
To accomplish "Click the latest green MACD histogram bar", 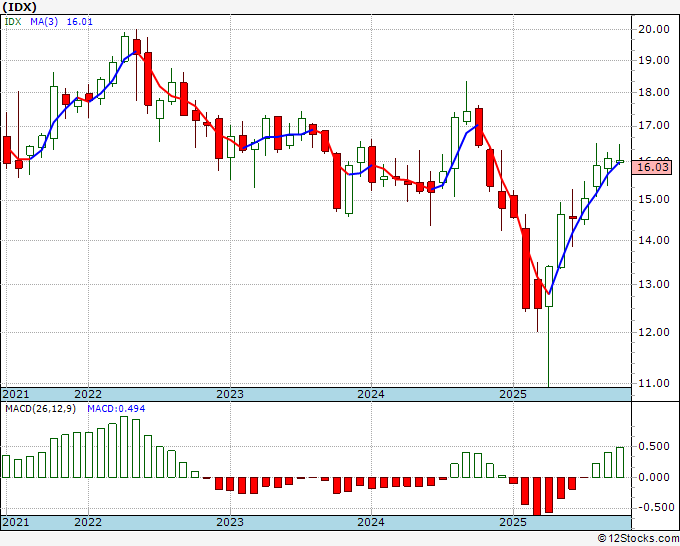I will click(x=620, y=462).
